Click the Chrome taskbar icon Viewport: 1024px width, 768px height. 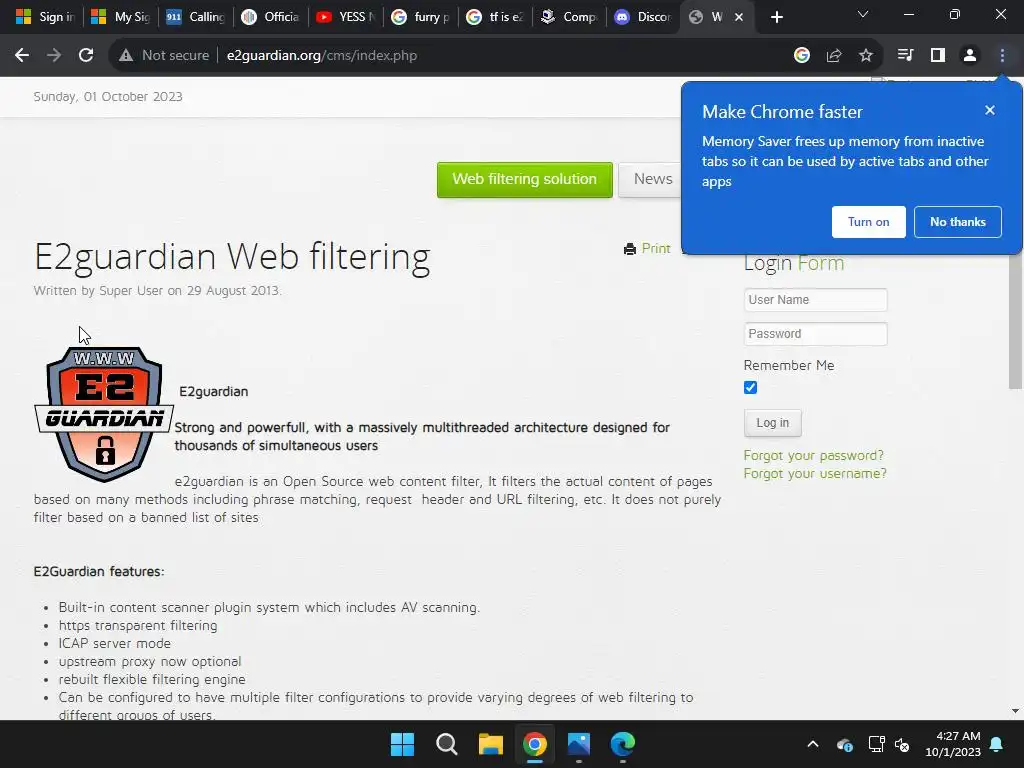click(x=534, y=744)
